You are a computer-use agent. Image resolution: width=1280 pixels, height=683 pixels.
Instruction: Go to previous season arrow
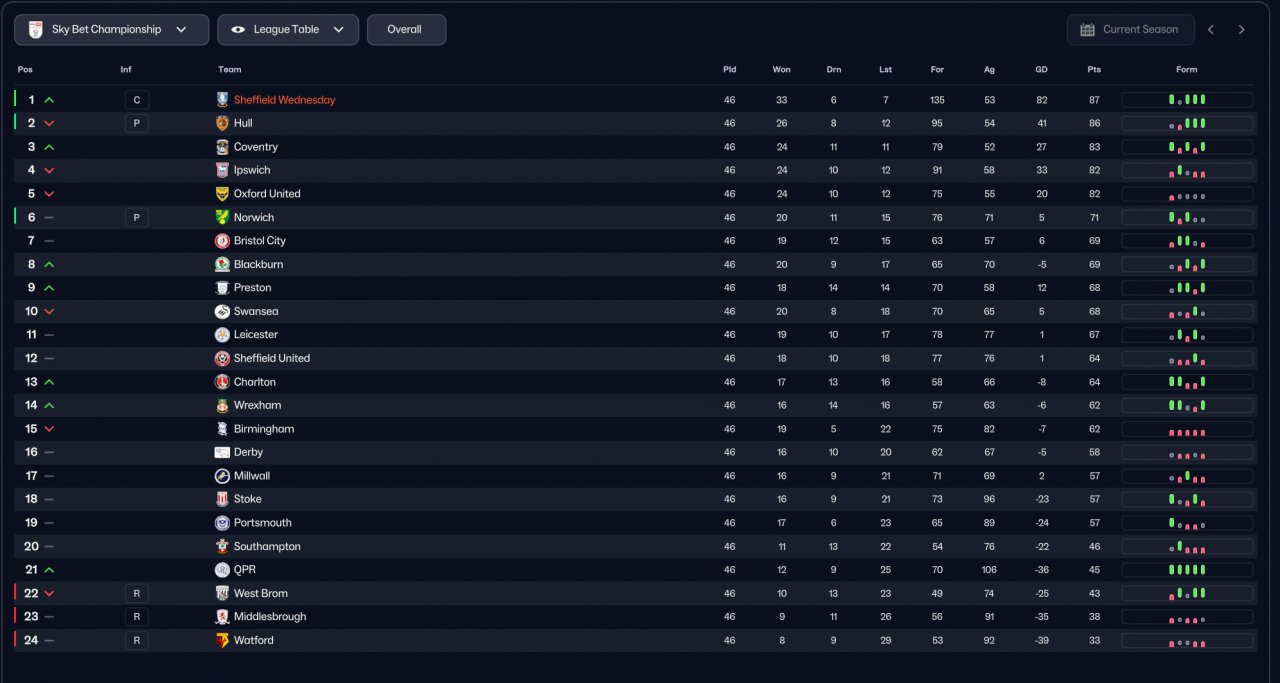tap(1211, 30)
